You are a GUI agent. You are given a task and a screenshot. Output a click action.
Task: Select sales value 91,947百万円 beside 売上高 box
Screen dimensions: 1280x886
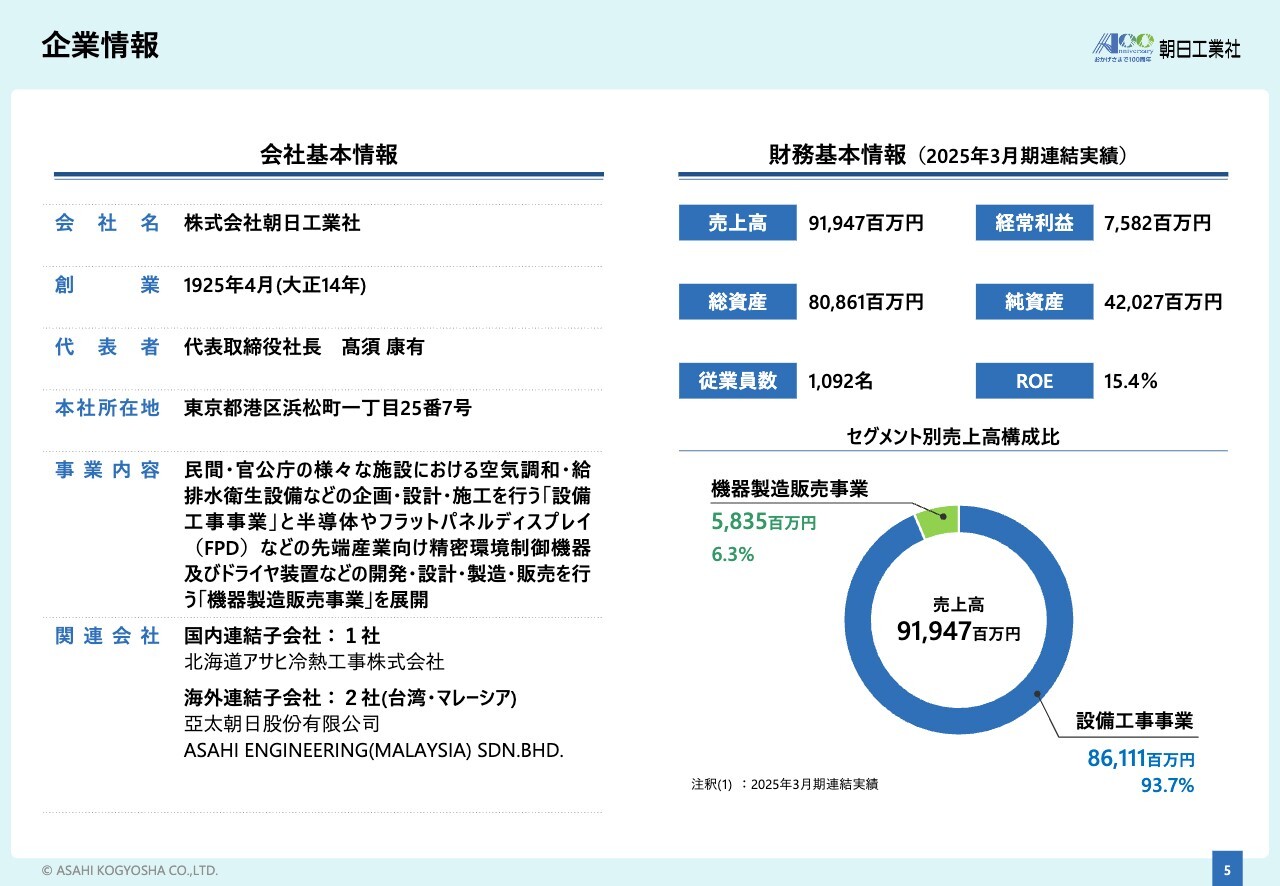(x=866, y=223)
